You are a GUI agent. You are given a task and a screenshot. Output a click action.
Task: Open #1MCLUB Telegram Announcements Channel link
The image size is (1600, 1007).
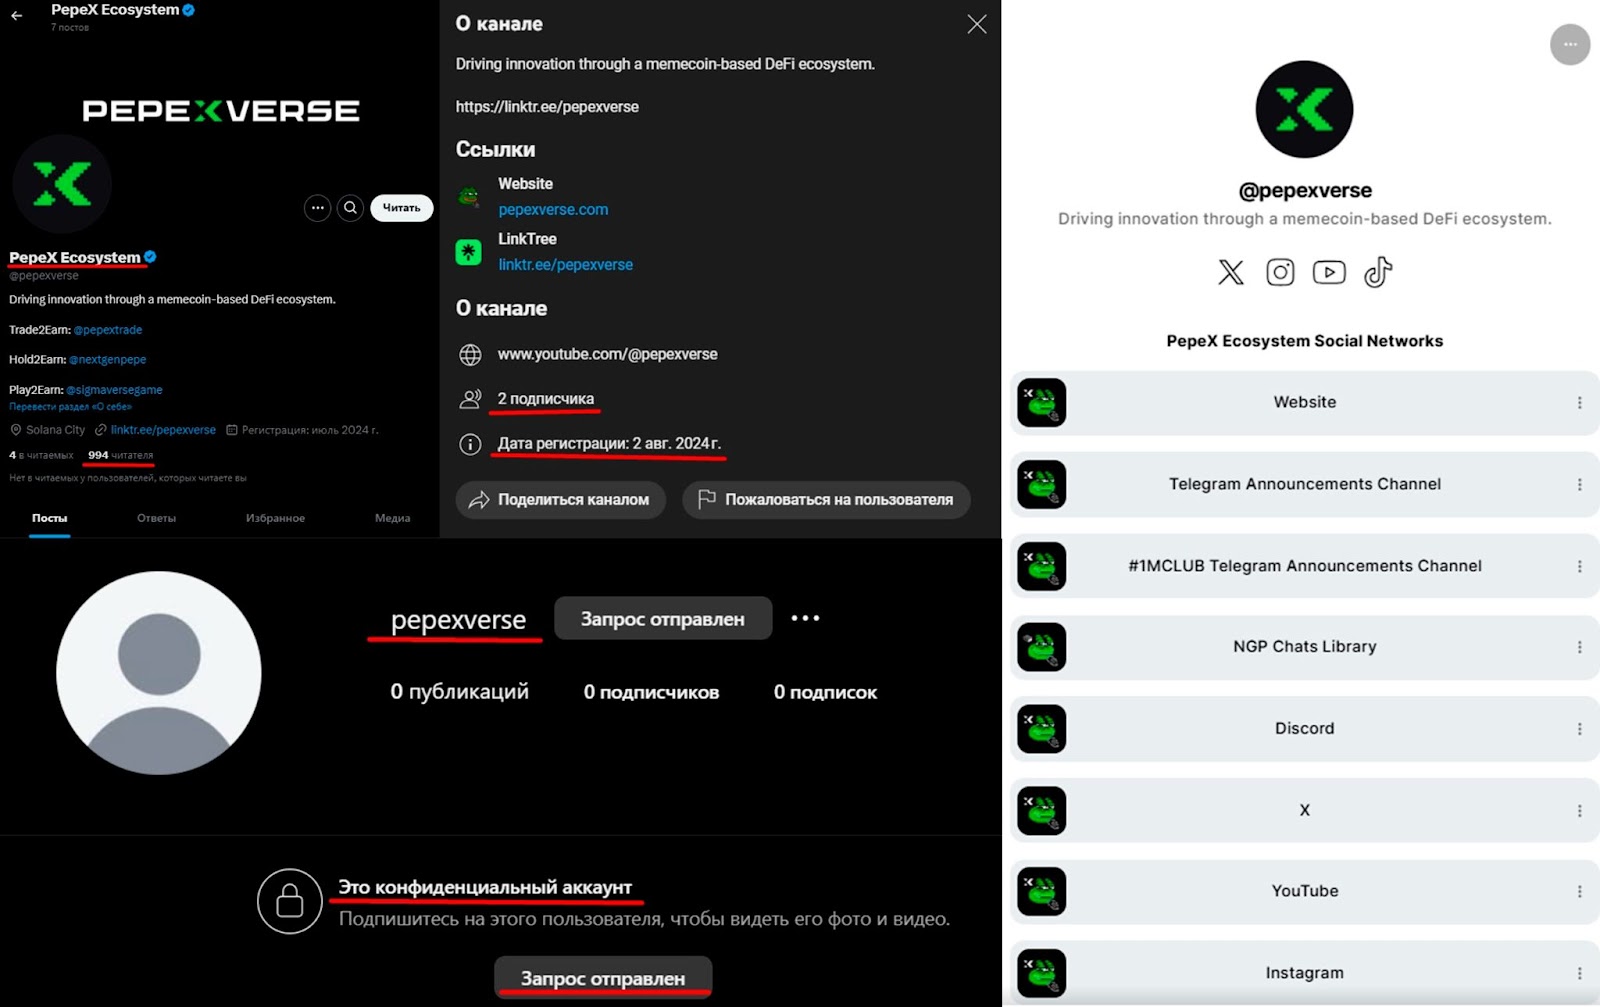1304,566
